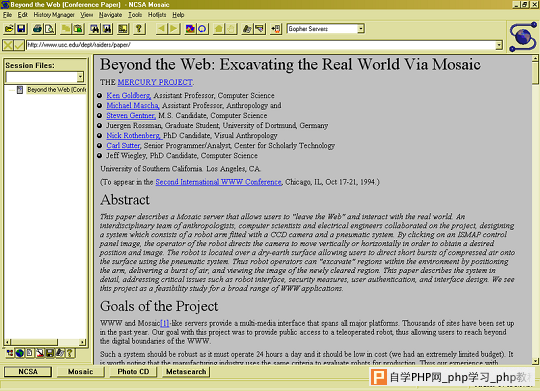Click the X cancel button beside URL field
Screen dimensions: 540x391
[x=8, y=45]
